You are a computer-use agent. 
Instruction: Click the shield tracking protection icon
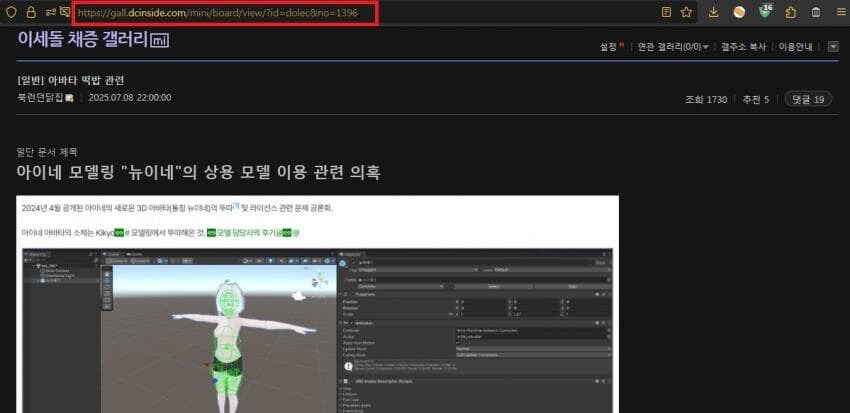pos(10,12)
